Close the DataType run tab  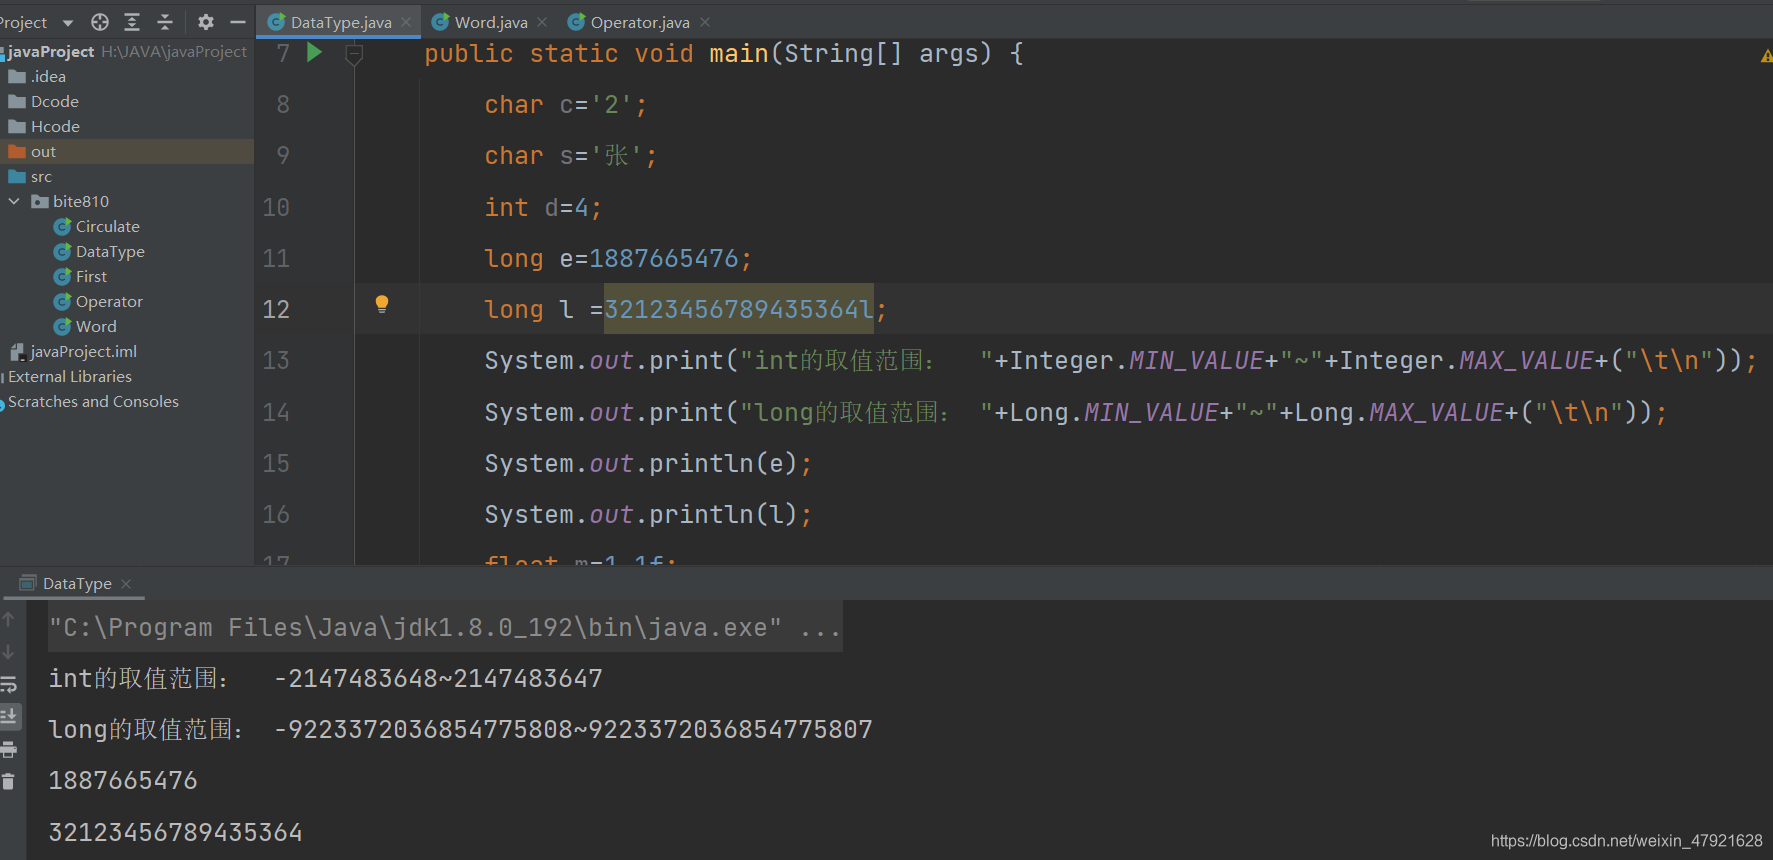126,584
